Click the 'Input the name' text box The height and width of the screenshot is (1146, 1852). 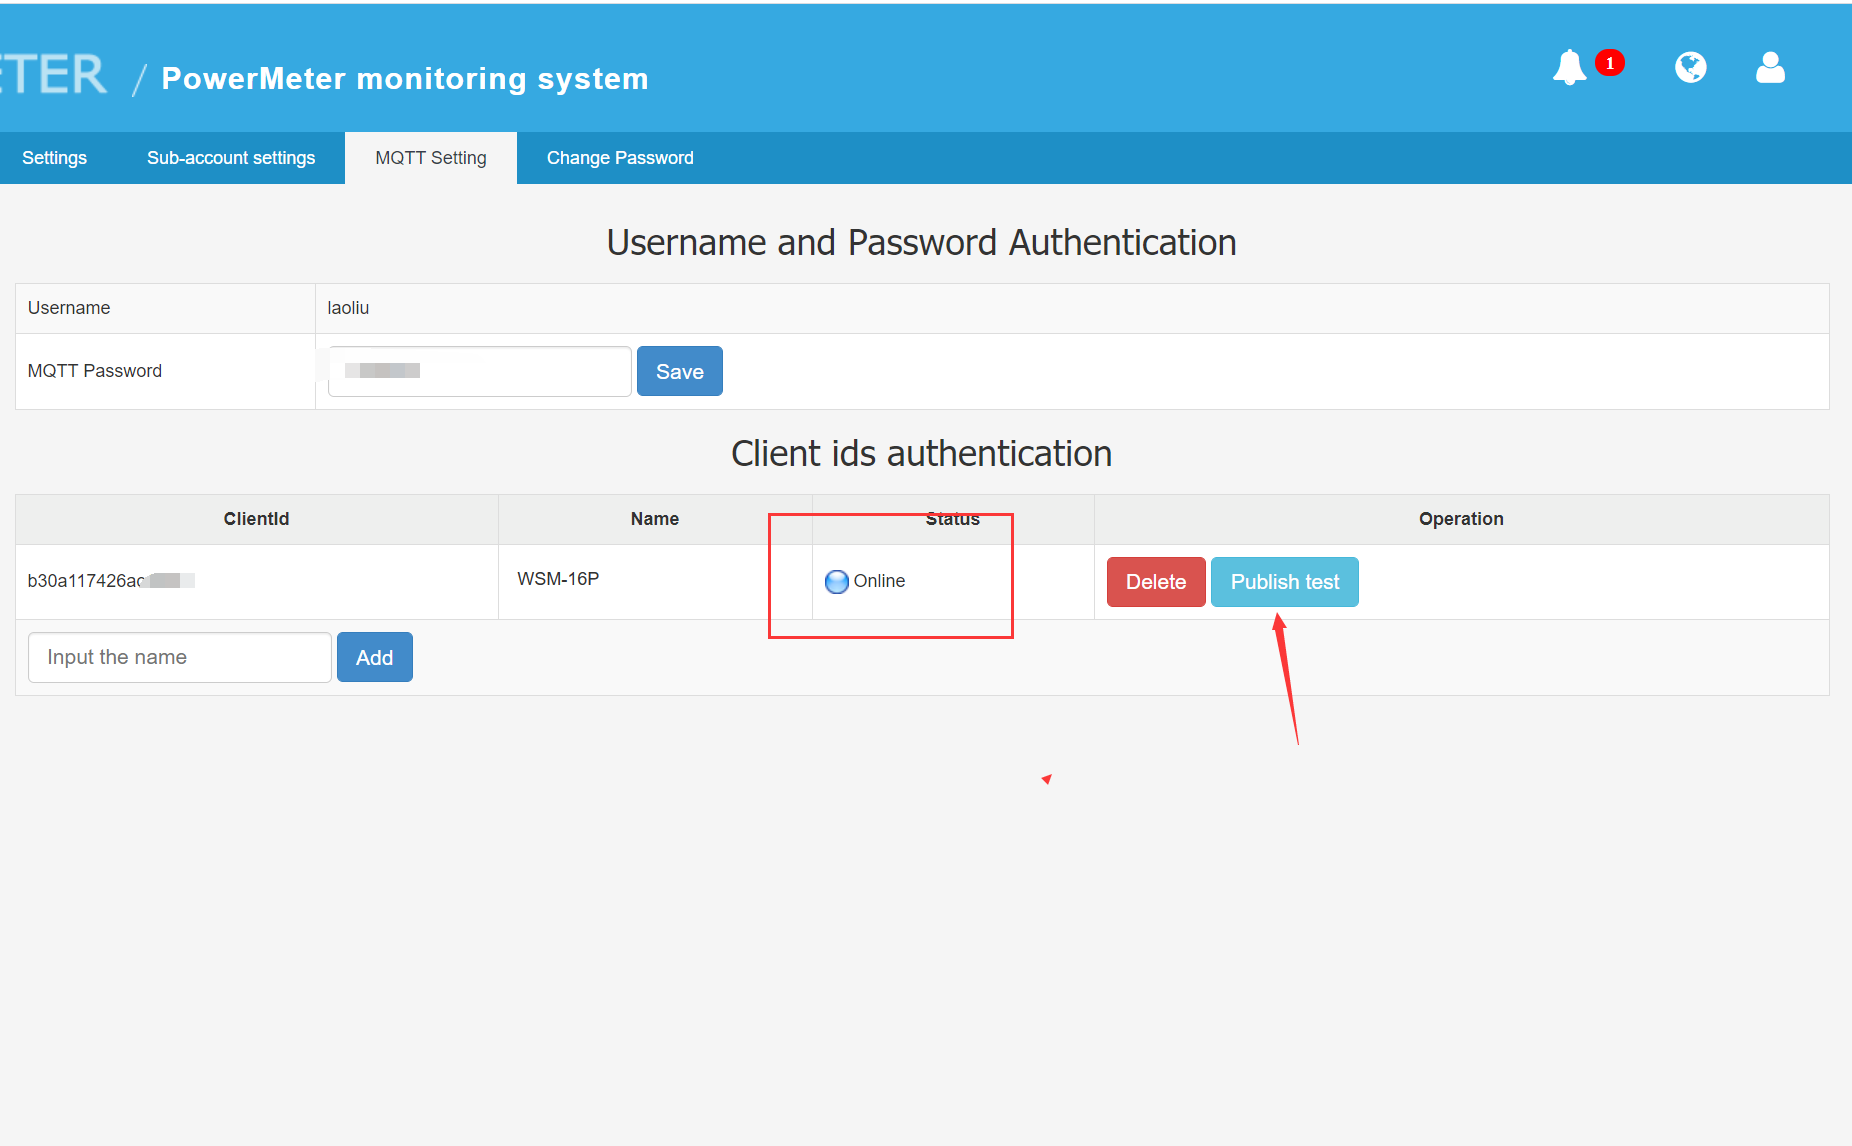coord(180,658)
